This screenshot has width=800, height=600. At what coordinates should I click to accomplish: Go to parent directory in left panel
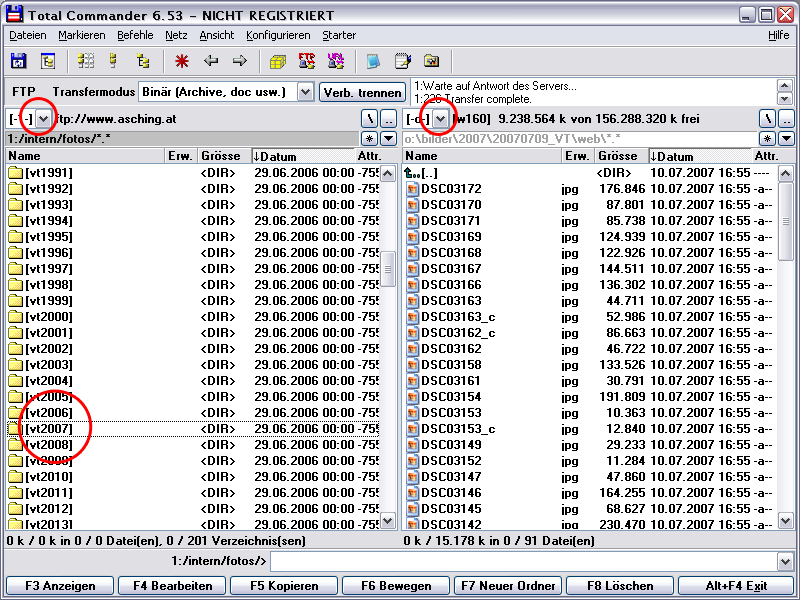point(389,119)
